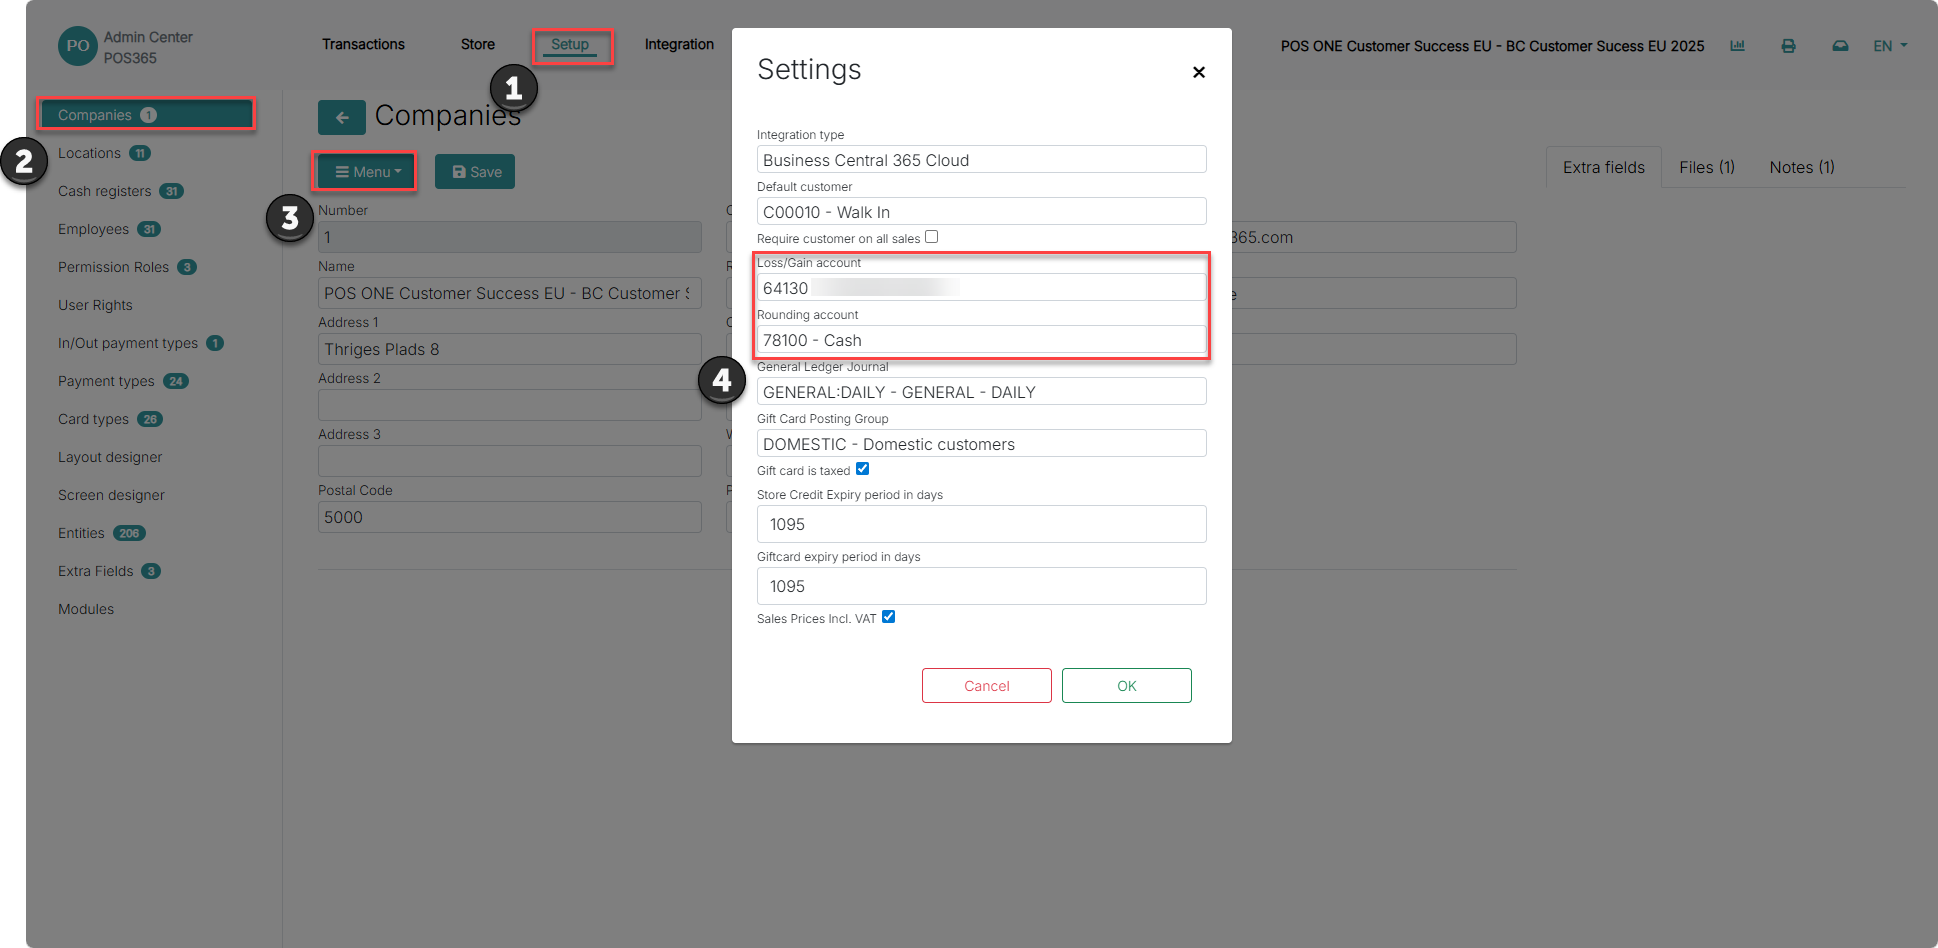The width and height of the screenshot is (1938, 948).
Task: Close the Settings dialog with X
Action: click(x=1199, y=72)
